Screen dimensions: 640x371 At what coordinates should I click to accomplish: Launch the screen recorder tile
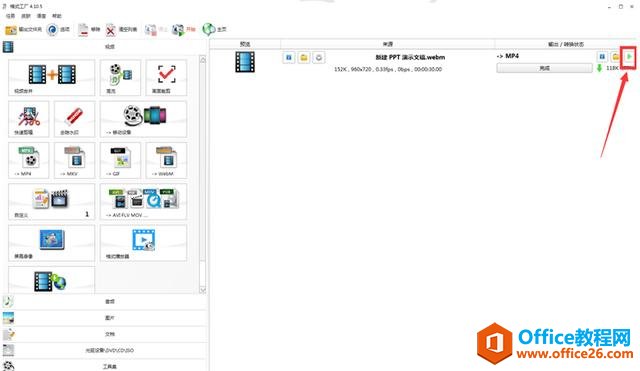[x=51, y=243]
